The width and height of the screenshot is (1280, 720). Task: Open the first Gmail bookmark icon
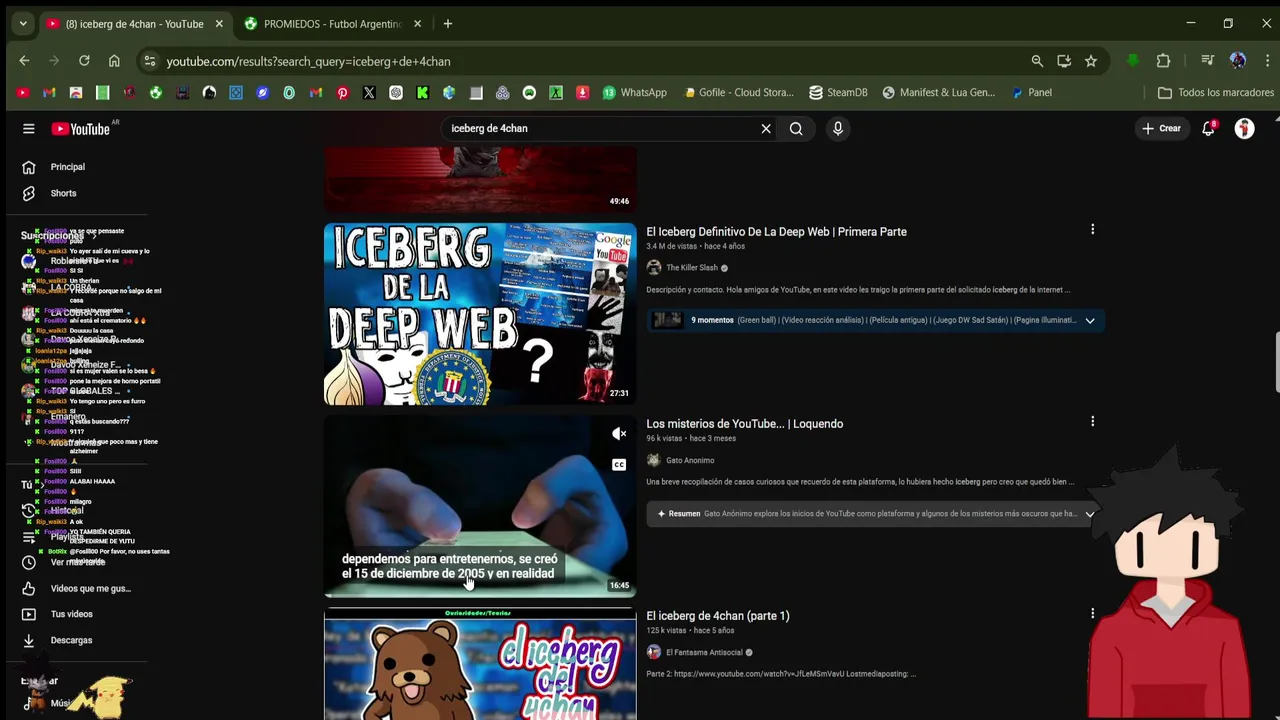click(x=49, y=92)
